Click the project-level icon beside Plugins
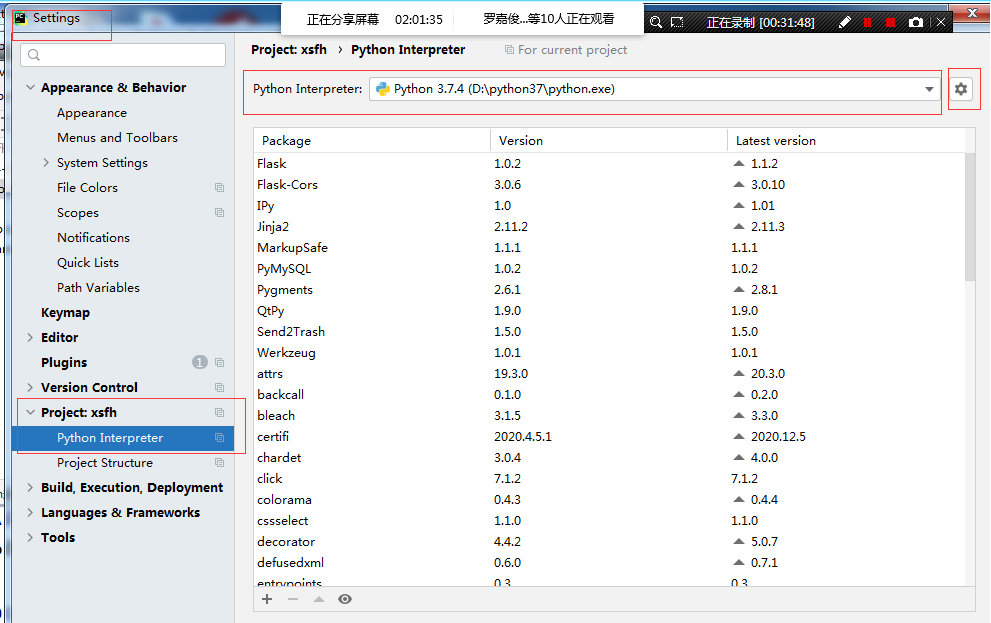The height and width of the screenshot is (623, 991). pos(219,363)
